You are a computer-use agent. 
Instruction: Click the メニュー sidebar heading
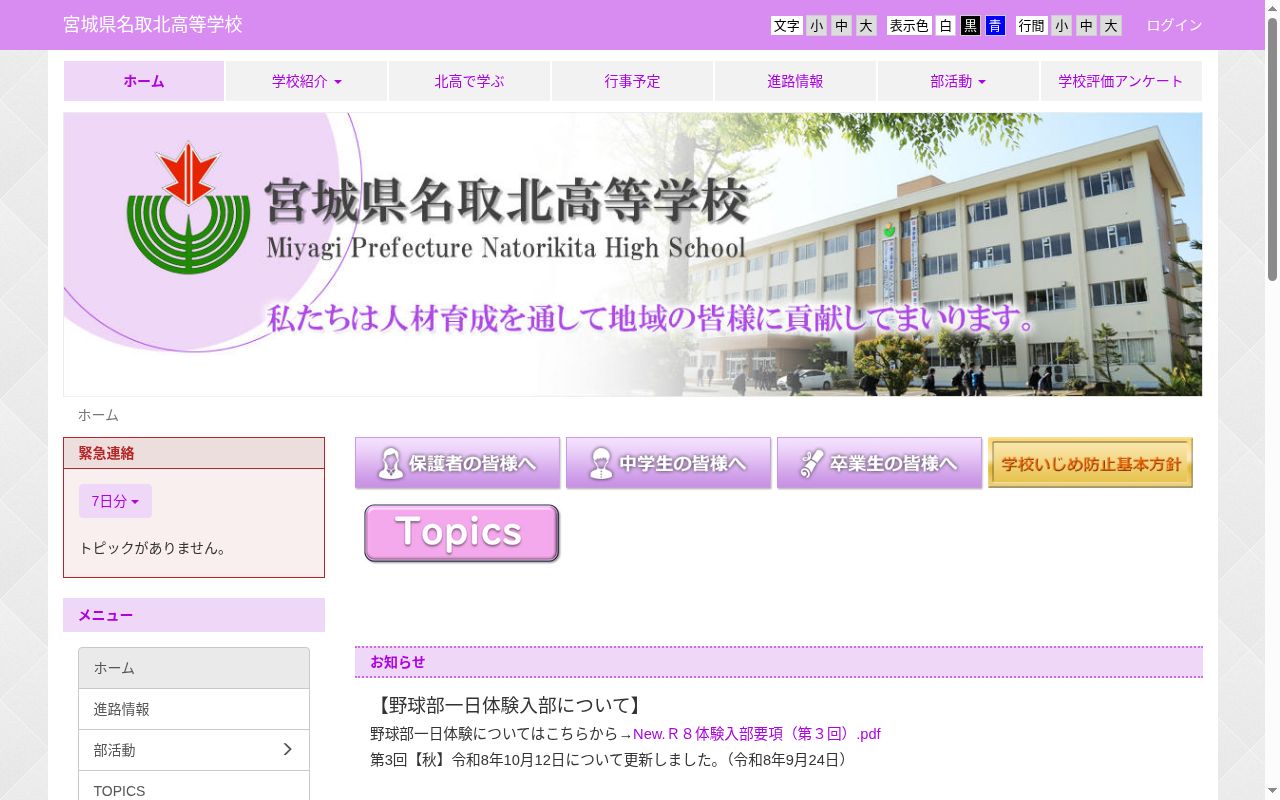[x=194, y=615]
